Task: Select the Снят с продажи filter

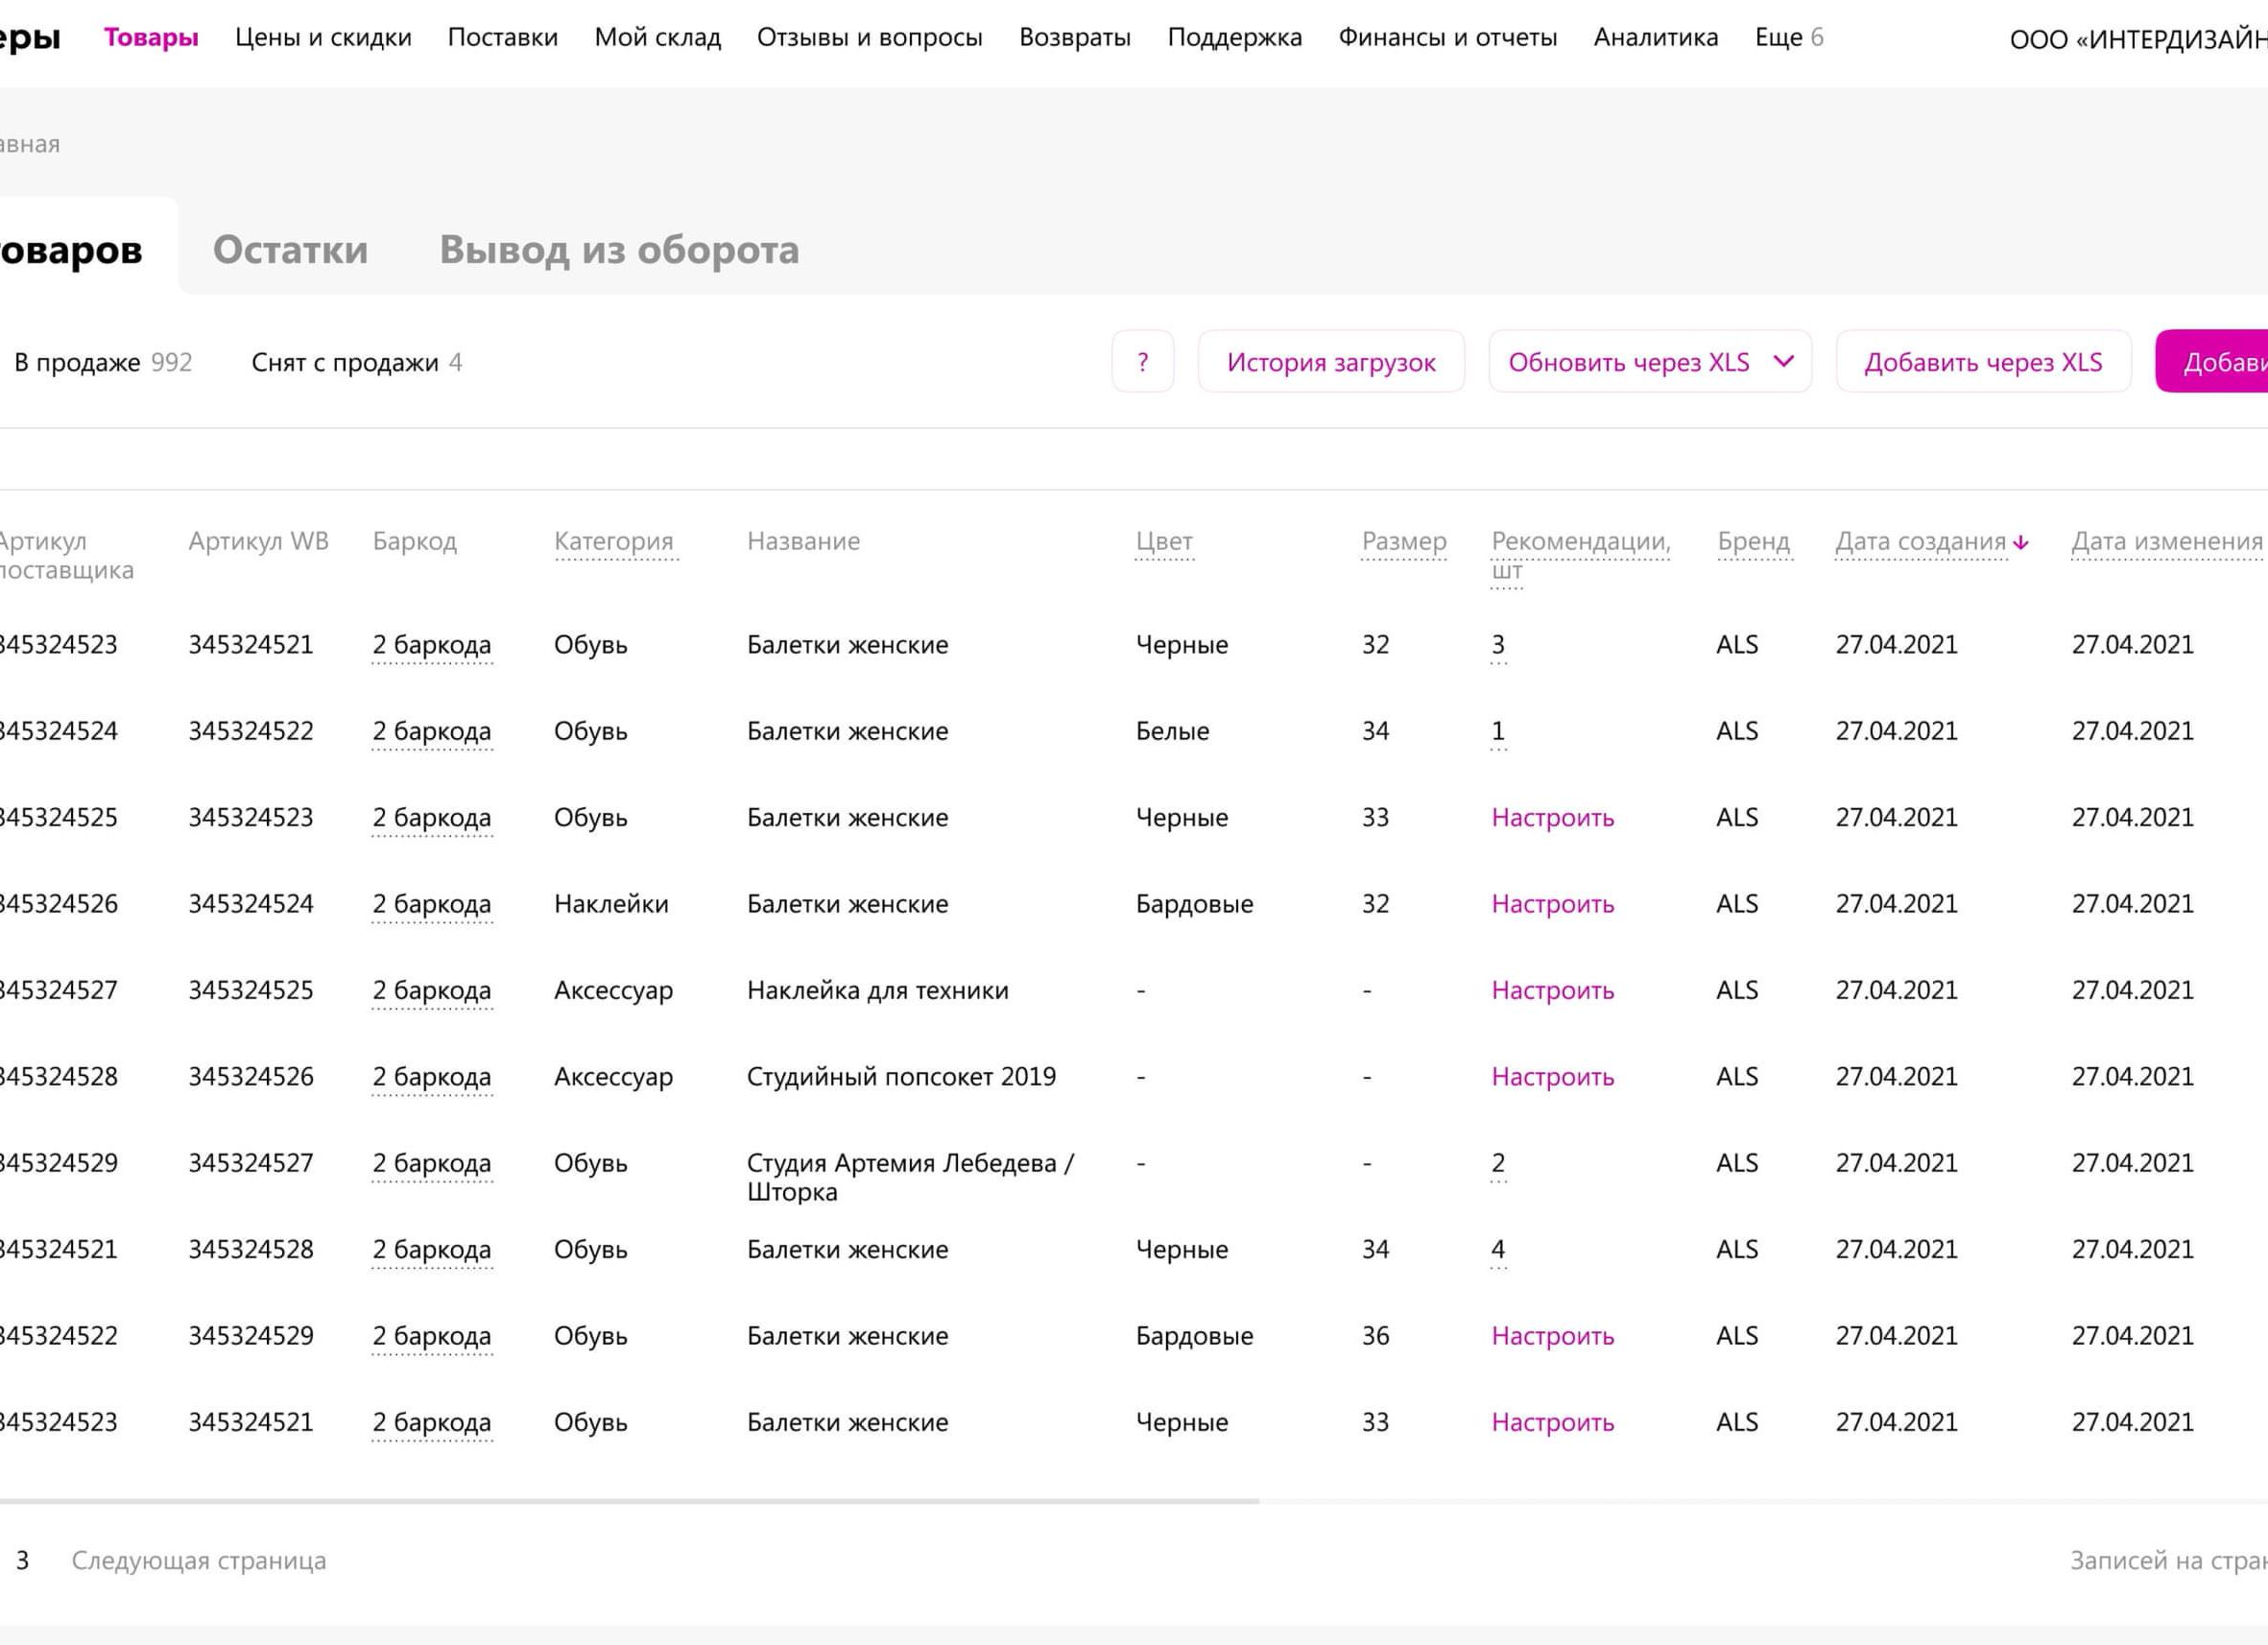Action: point(356,362)
